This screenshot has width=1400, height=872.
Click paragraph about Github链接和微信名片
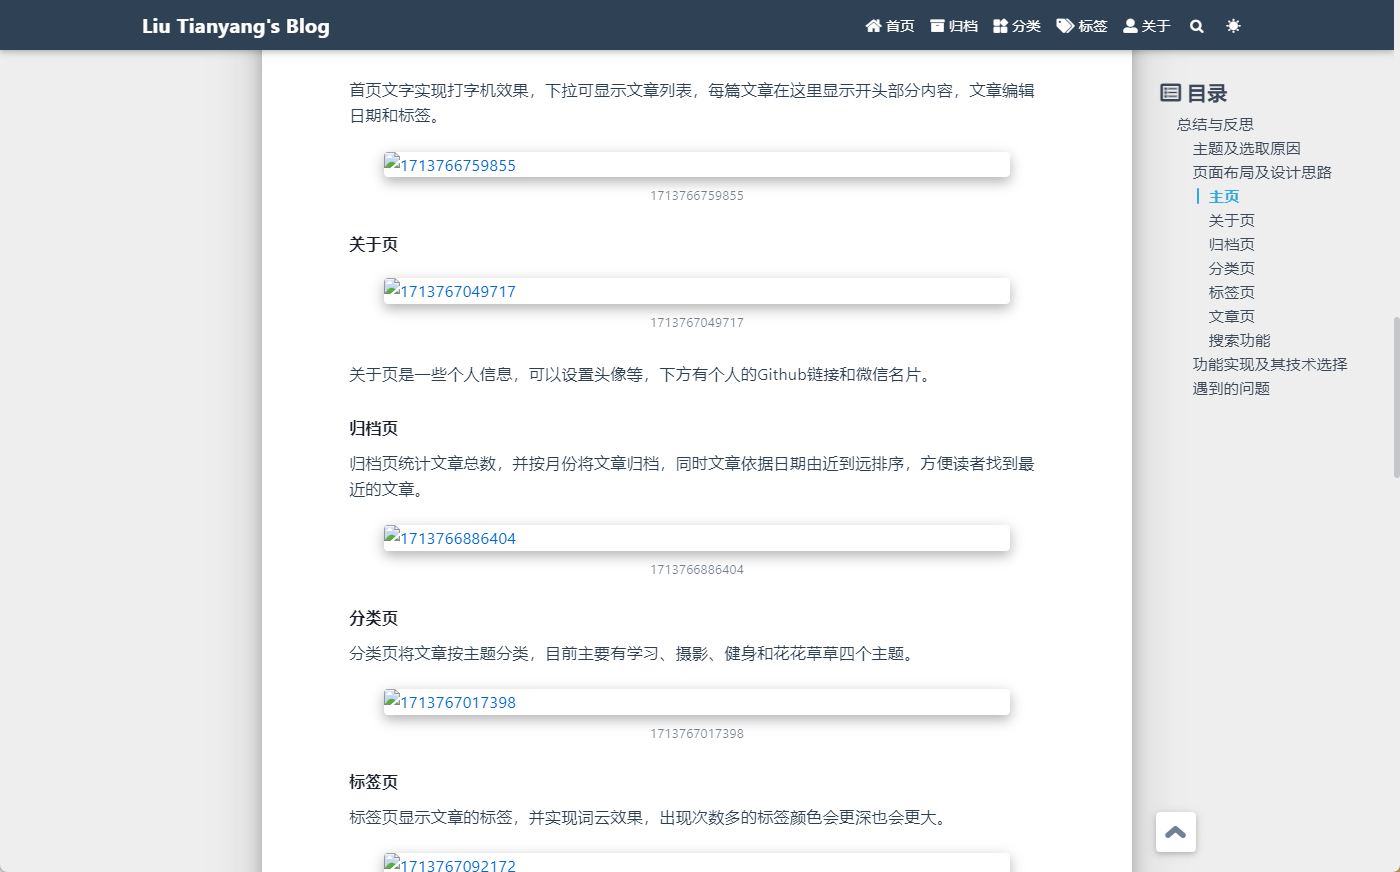tap(642, 375)
